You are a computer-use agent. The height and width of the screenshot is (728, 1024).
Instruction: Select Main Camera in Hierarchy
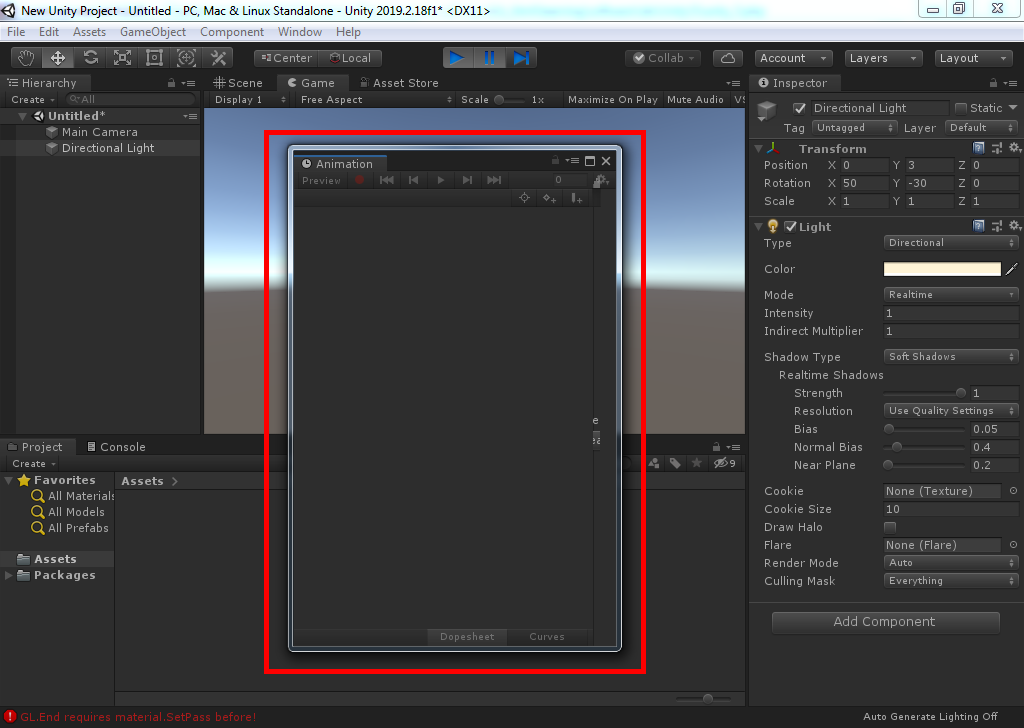(99, 132)
